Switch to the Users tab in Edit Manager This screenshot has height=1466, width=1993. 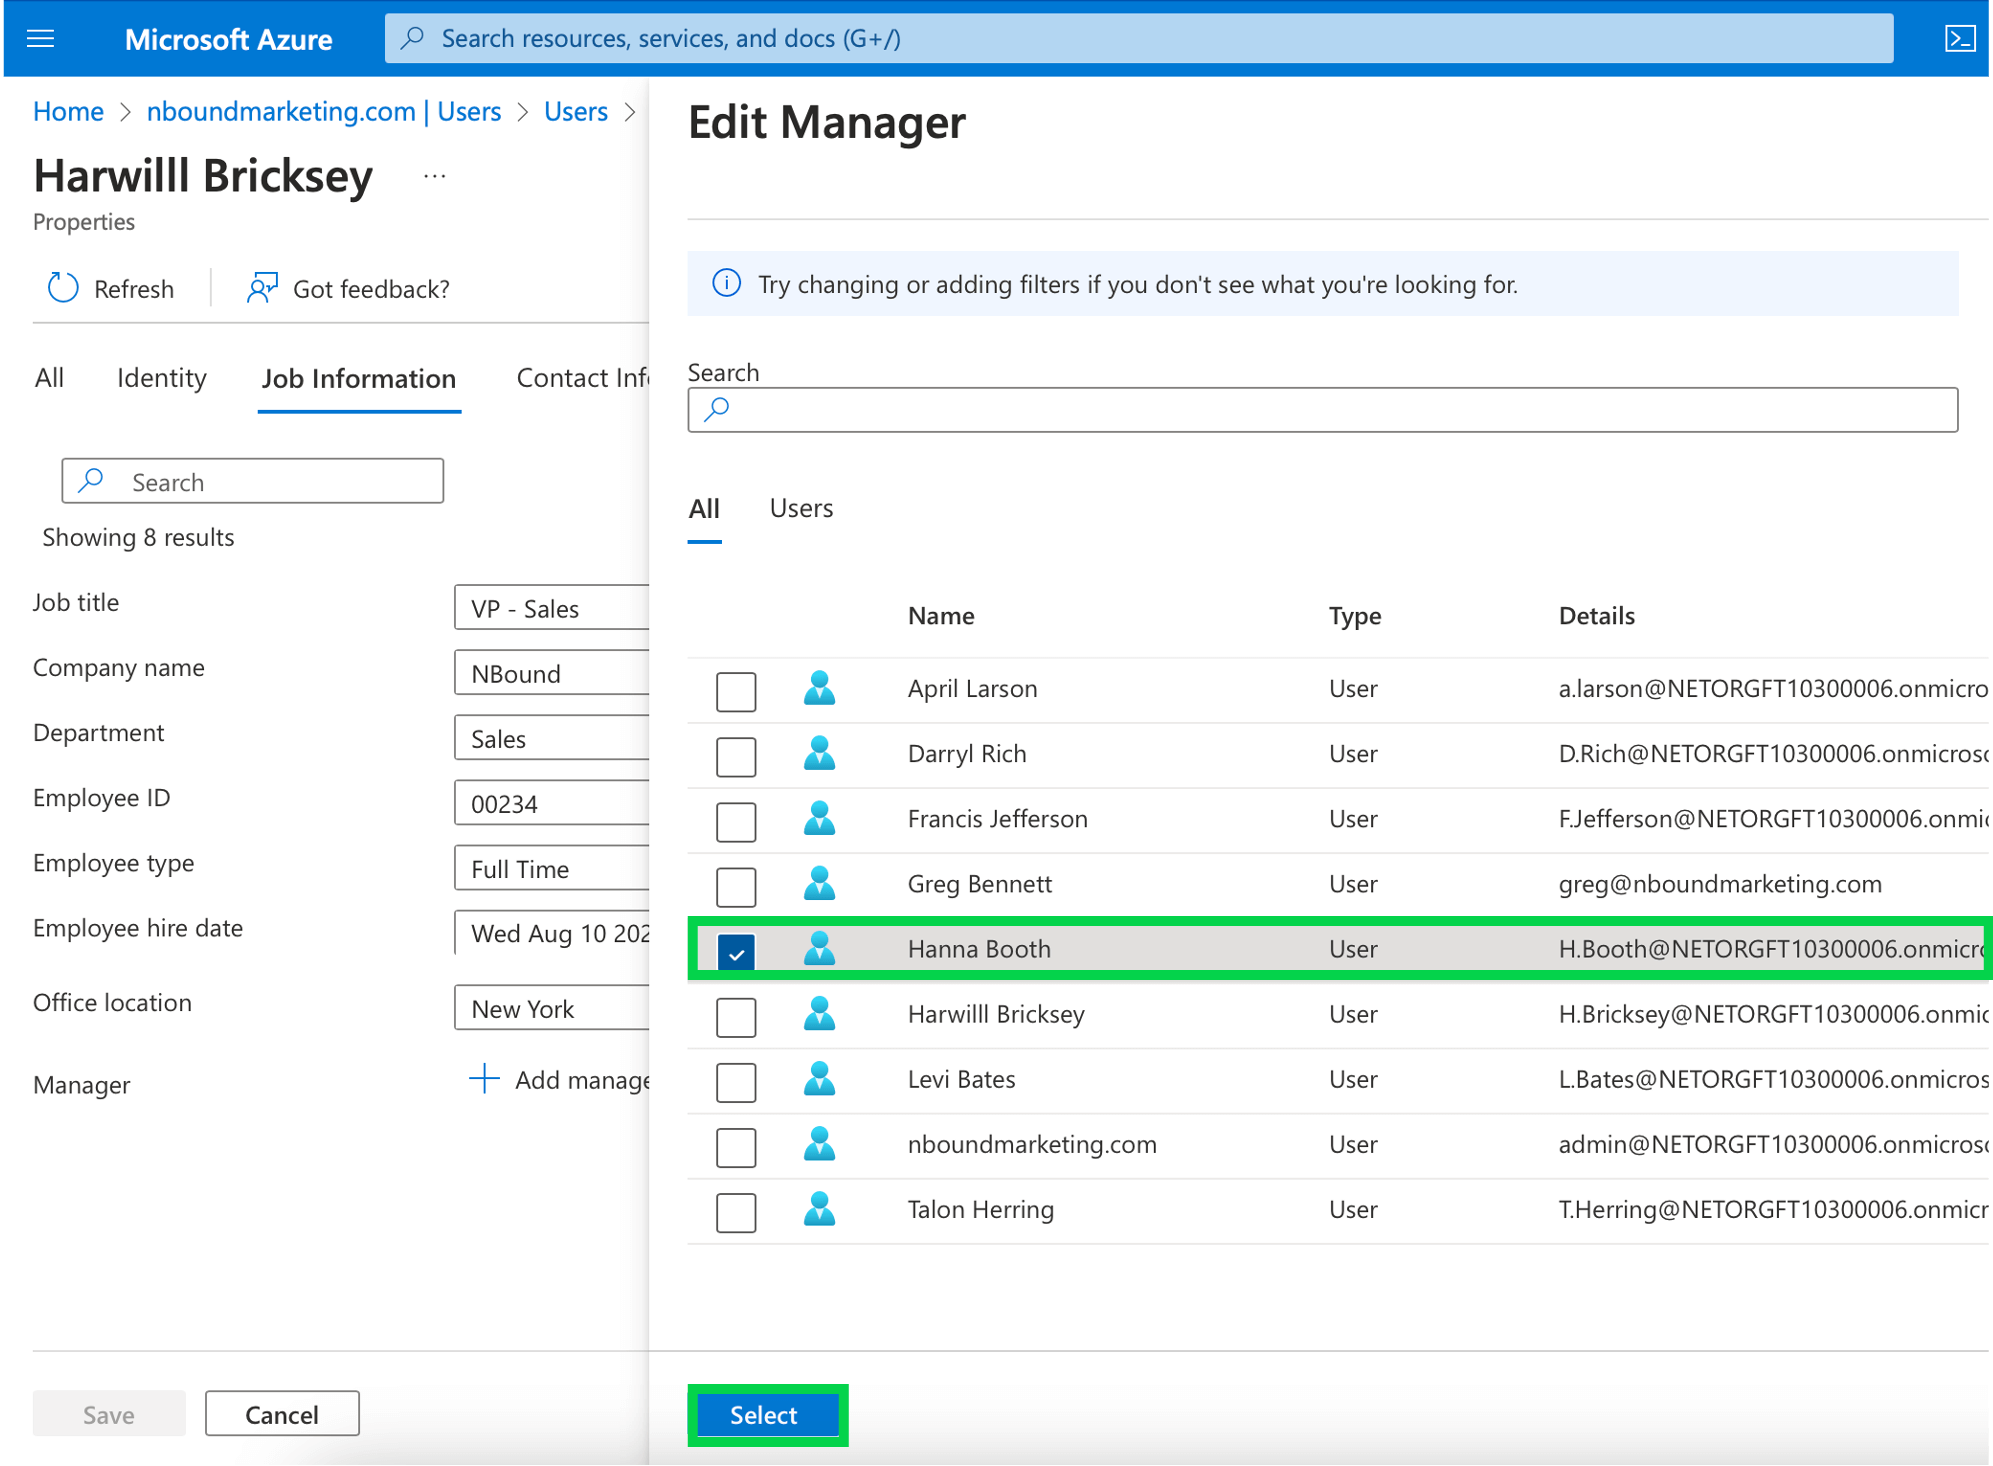pyautogui.click(x=800, y=508)
